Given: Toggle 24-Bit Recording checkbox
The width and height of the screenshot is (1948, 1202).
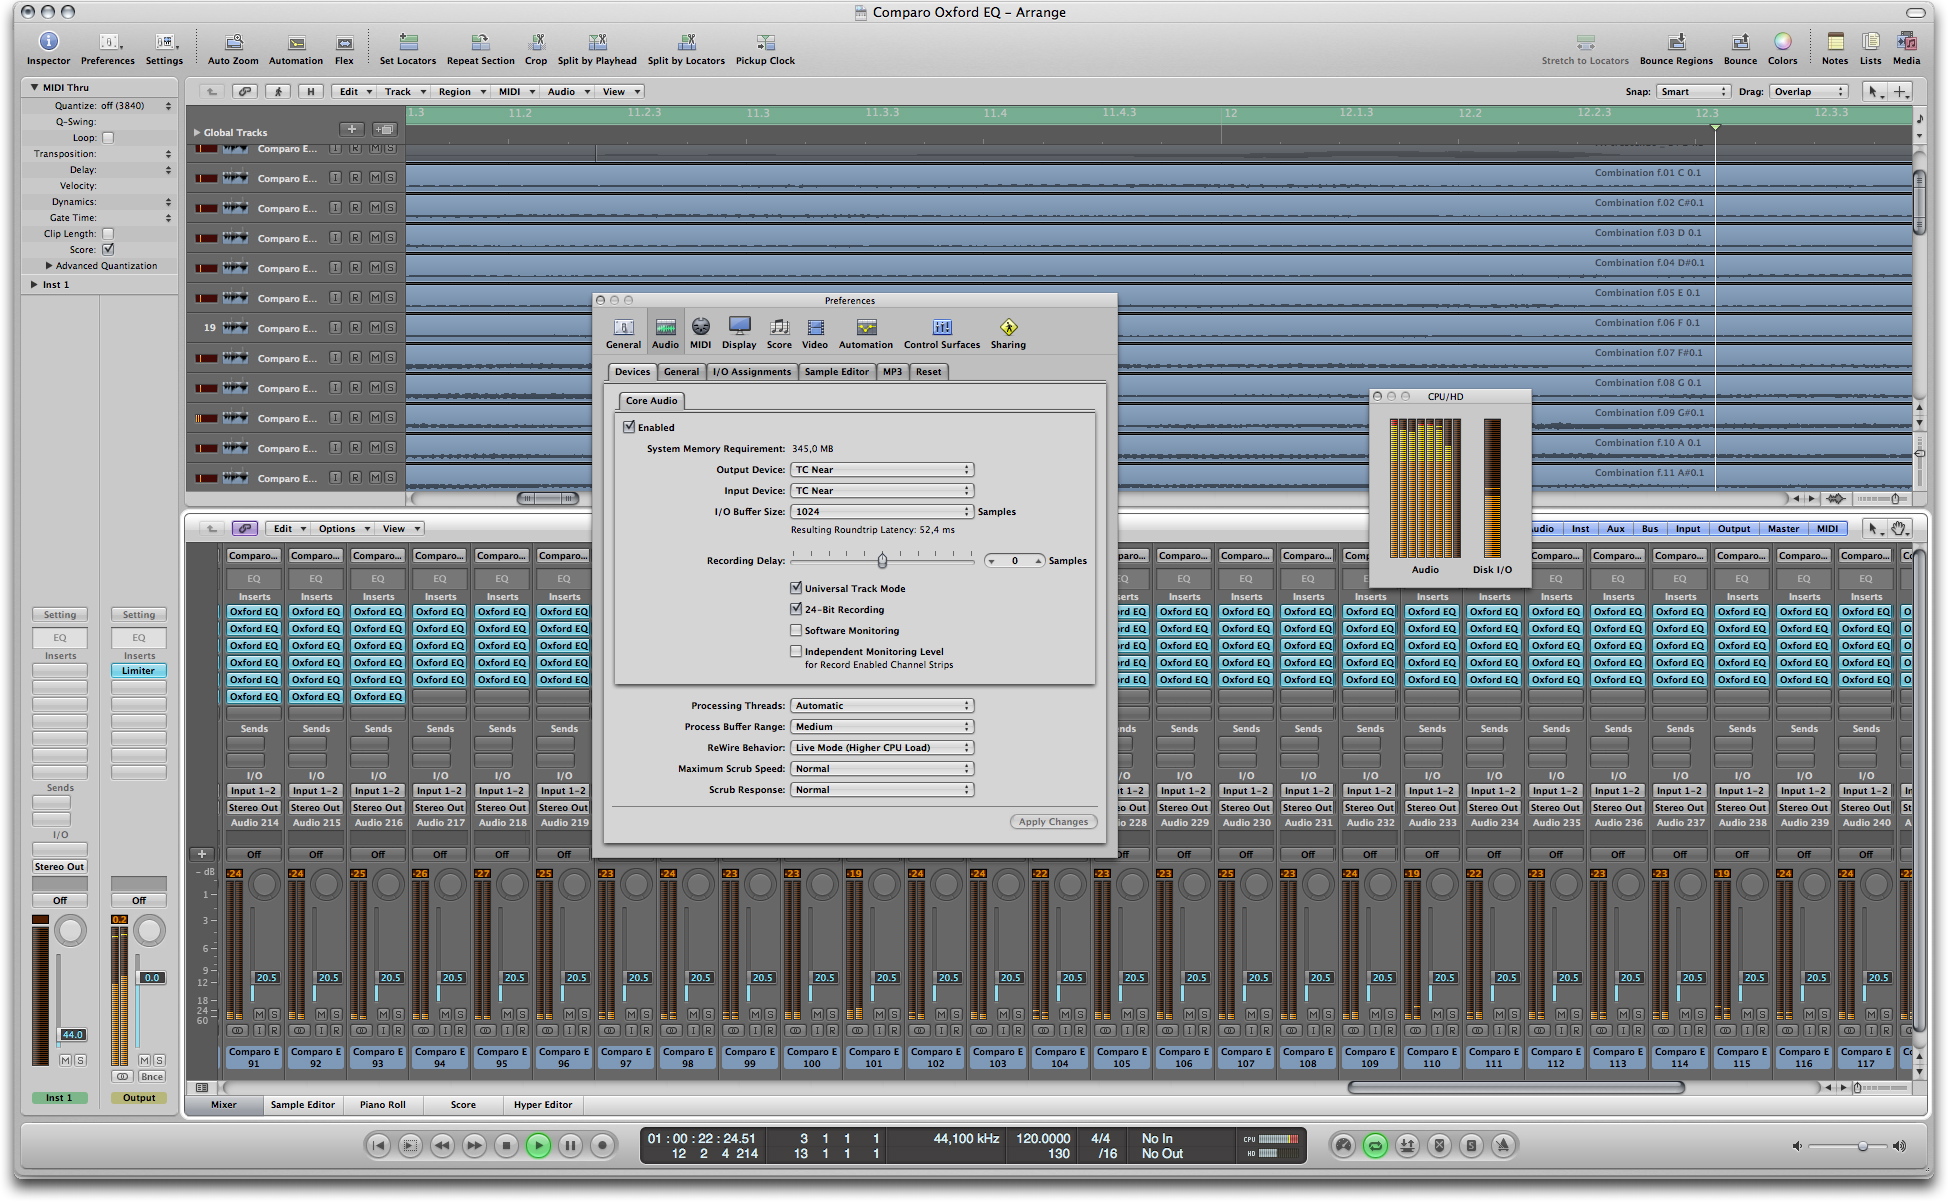Looking at the screenshot, I should point(796,609).
